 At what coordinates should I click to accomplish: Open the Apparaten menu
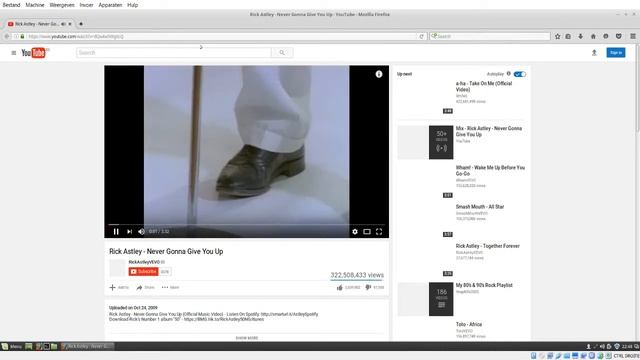pyautogui.click(x=110, y=5)
